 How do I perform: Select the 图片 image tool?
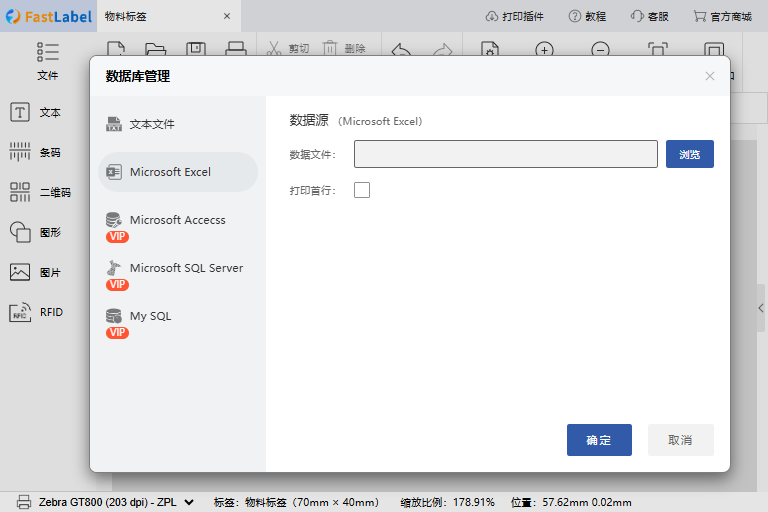(35, 272)
